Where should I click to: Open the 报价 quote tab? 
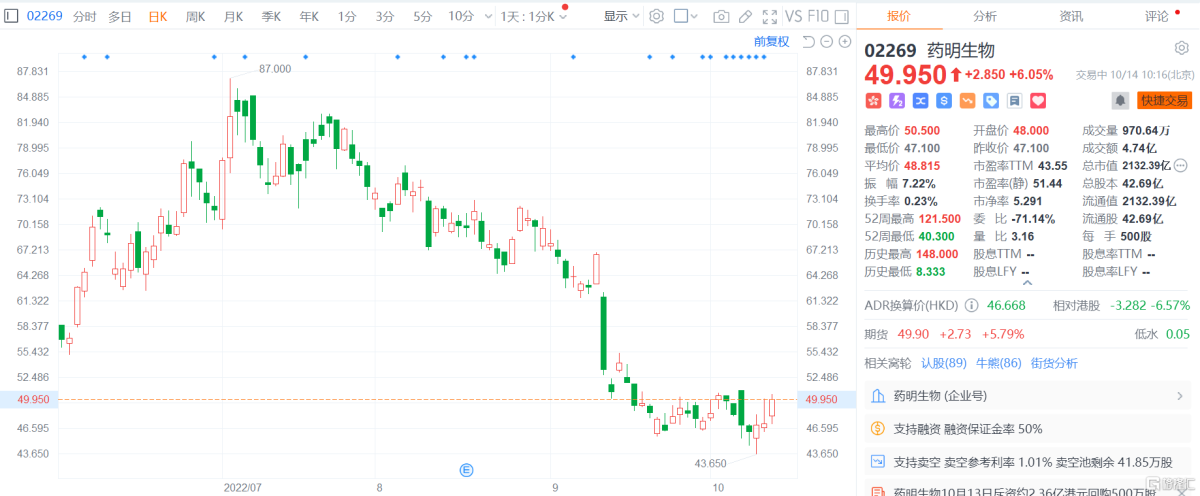[899, 15]
